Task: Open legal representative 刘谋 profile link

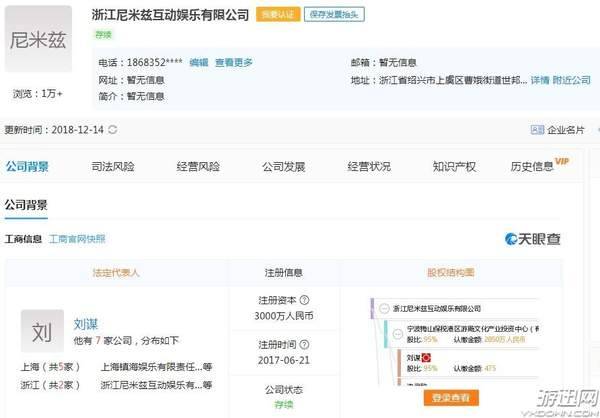Action: click(x=86, y=324)
